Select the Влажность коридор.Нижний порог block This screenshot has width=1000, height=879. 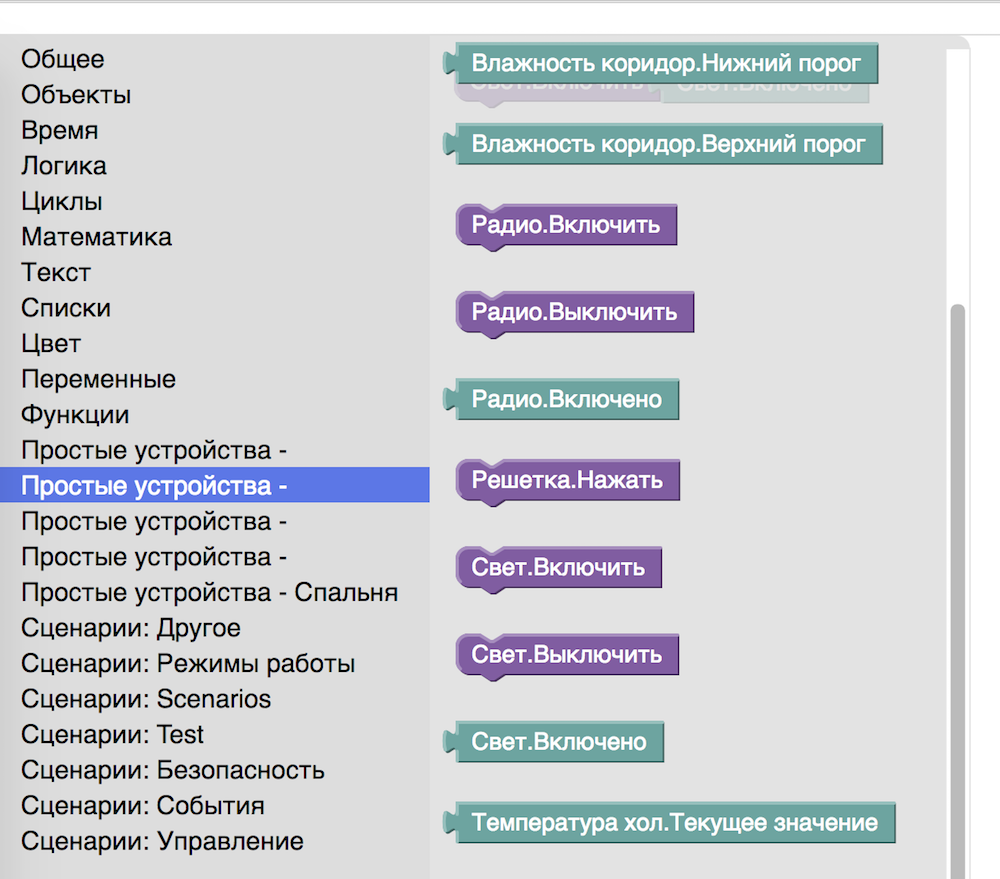click(x=666, y=63)
